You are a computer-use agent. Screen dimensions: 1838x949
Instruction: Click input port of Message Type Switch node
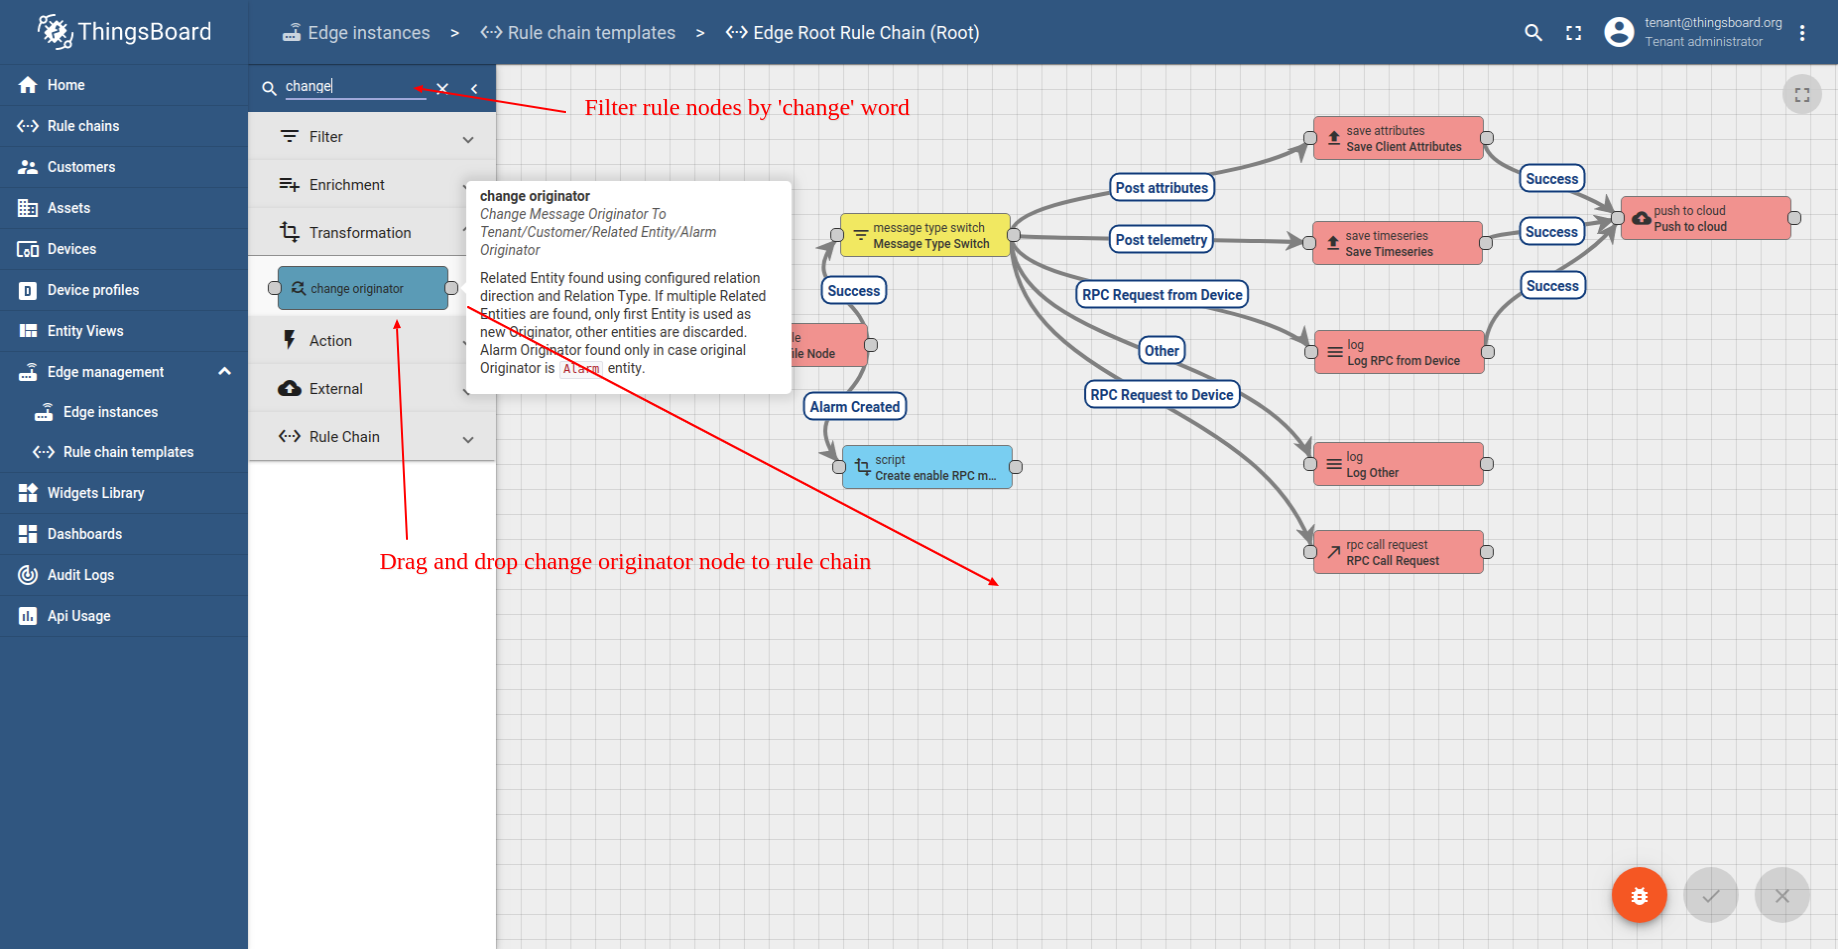pyautogui.click(x=837, y=235)
